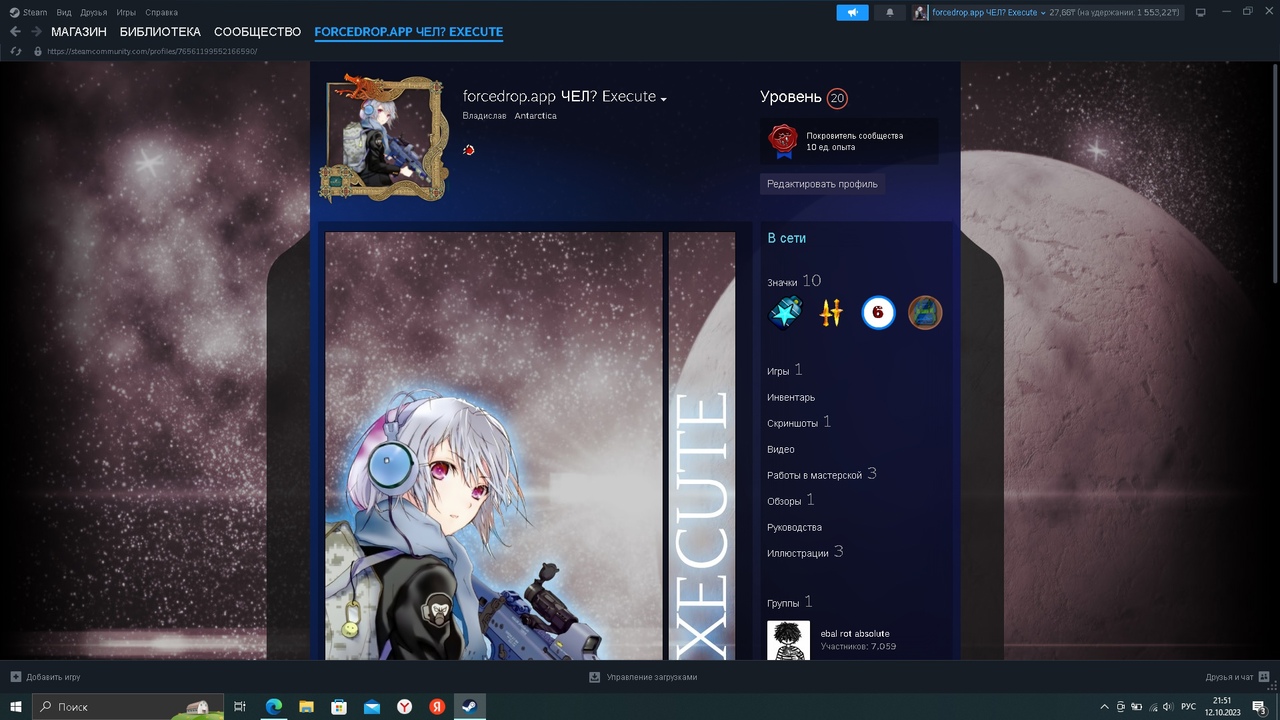Open the Инвентарь link
Image resolution: width=1280 pixels, height=720 pixels.
[x=791, y=397]
